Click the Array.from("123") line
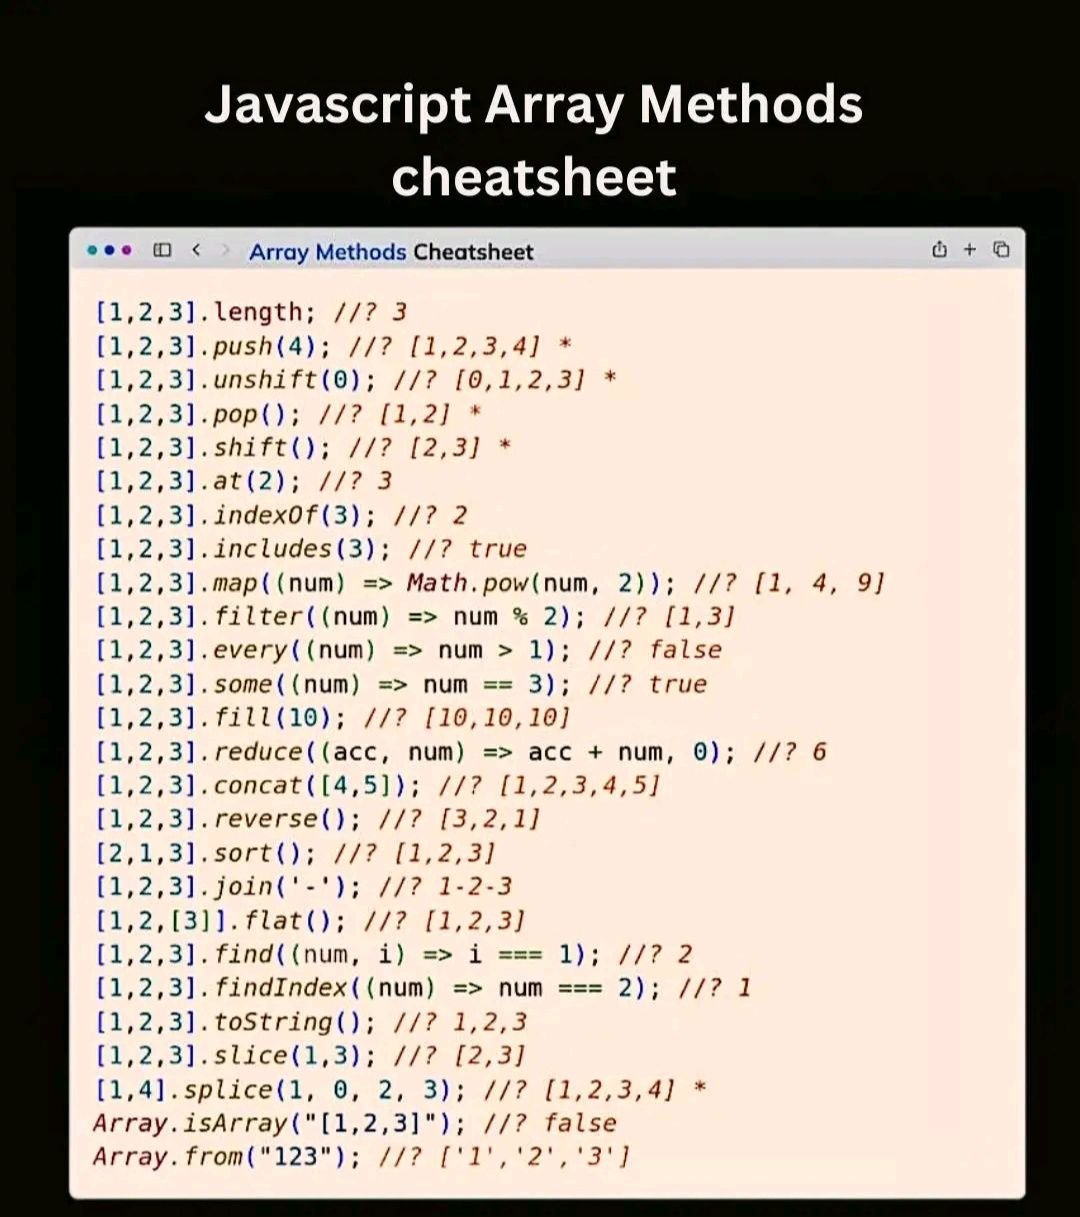The image size is (1080, 1217). pyautogui.click(x=361, y=1157)
